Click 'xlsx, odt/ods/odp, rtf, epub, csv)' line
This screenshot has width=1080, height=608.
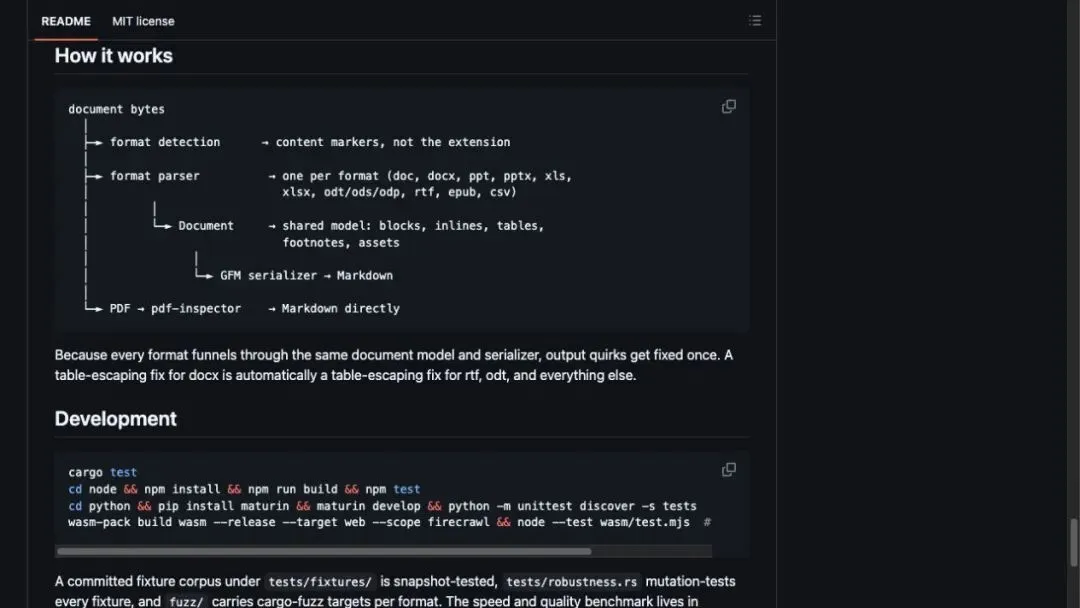coord(399,192)
